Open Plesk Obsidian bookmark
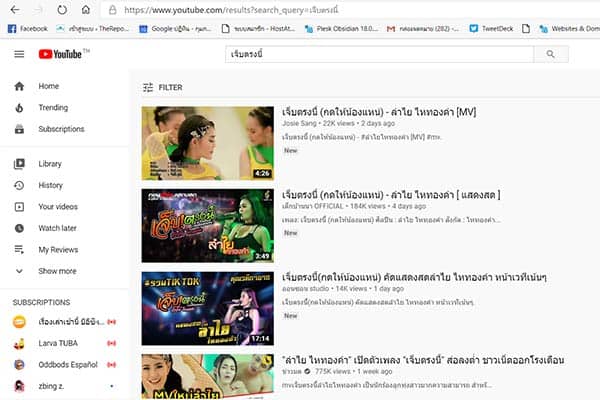600x400 pixels. pos(341,29)
